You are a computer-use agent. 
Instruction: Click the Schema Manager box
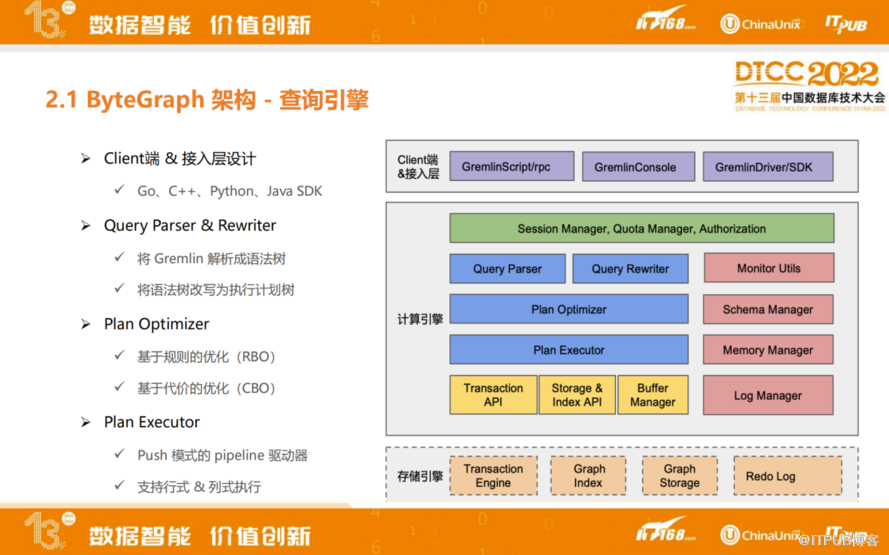pos(767,310)
